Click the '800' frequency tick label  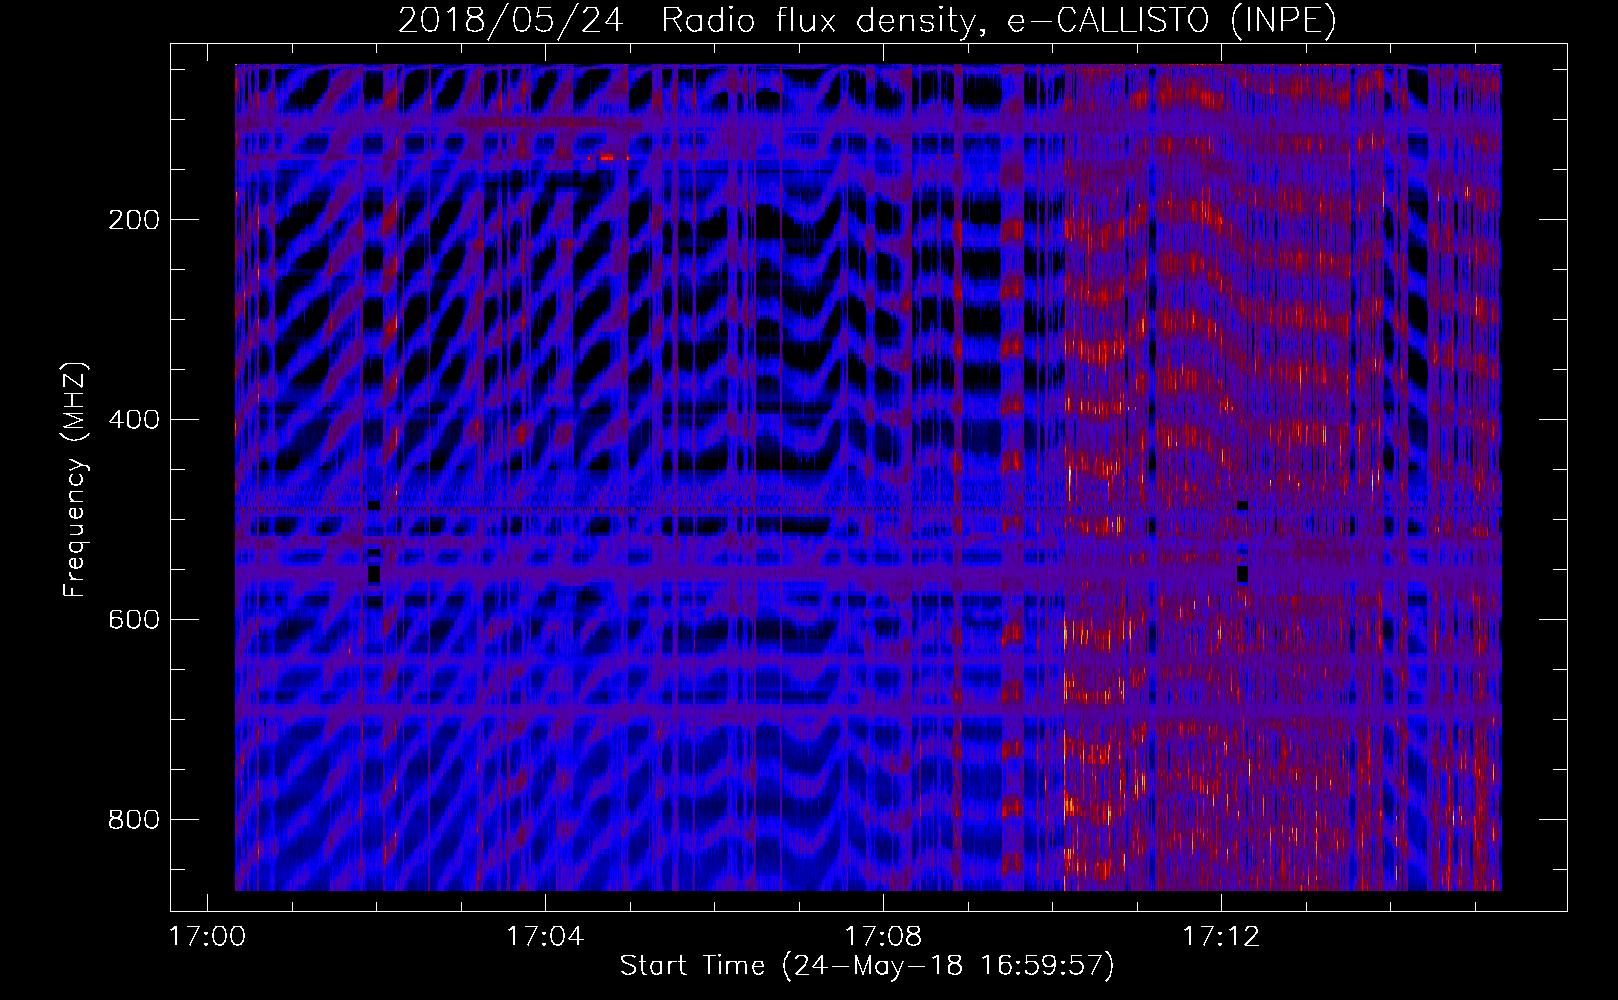coord(134,820)
